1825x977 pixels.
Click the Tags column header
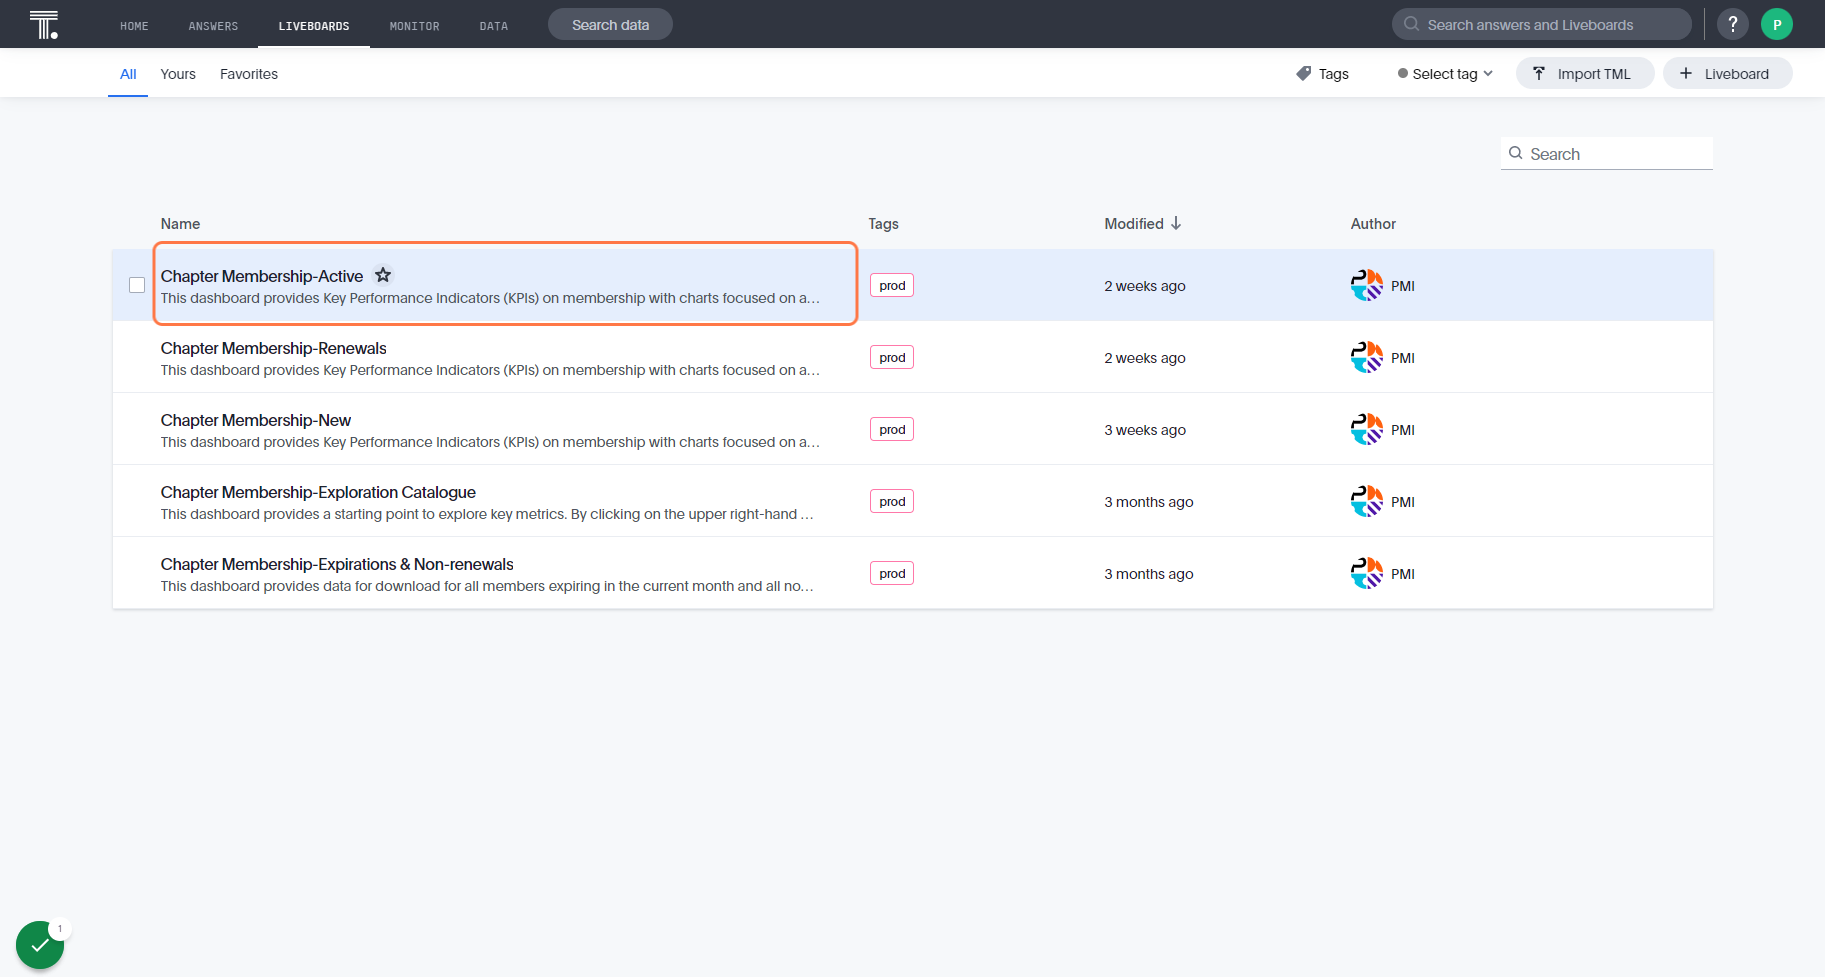tap(883, 224)
